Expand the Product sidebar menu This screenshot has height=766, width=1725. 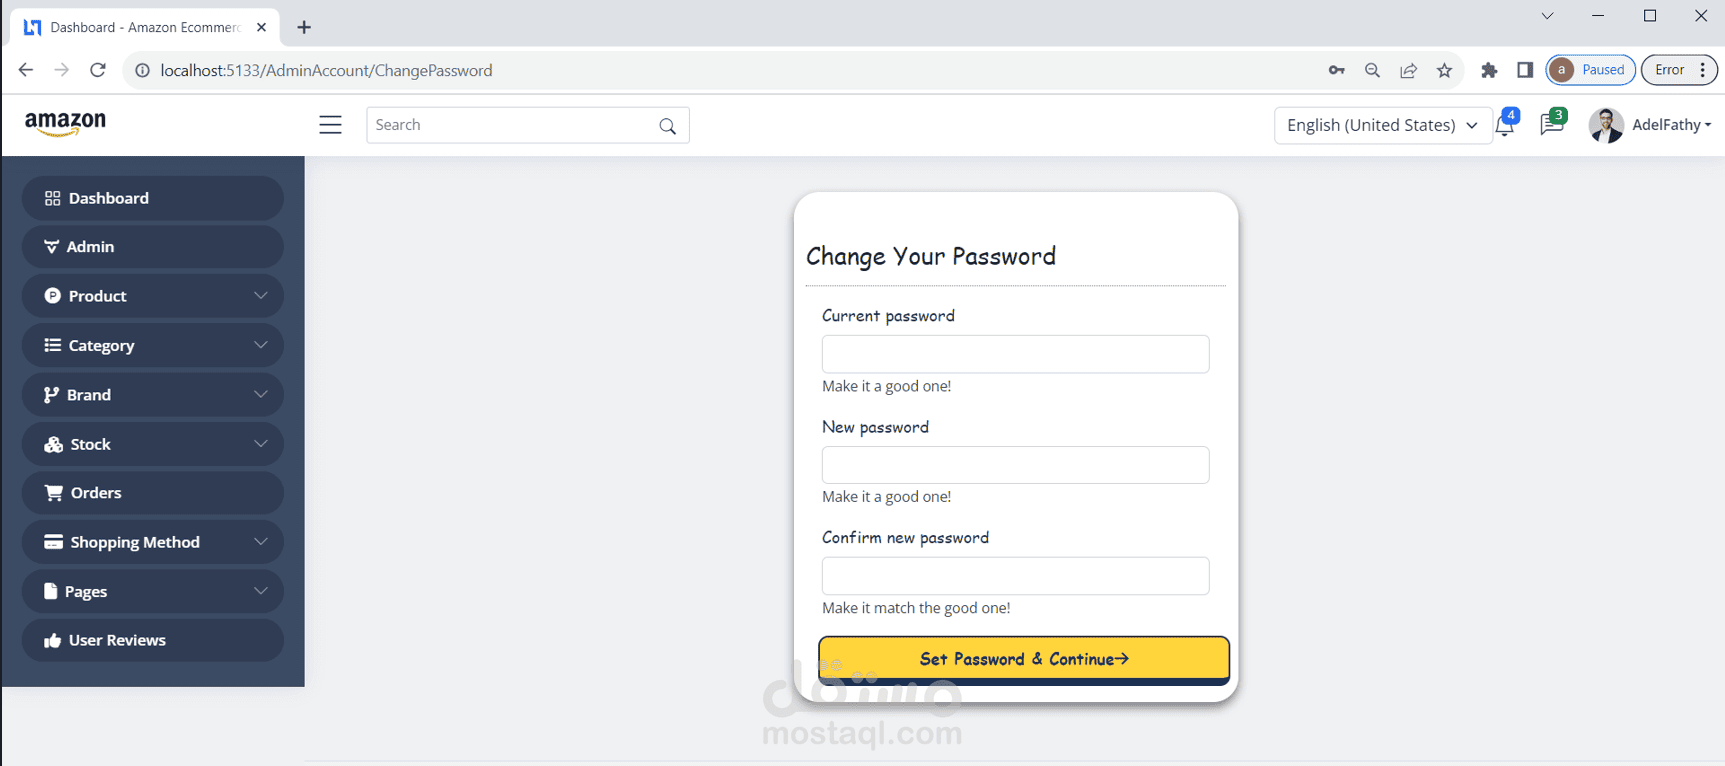click(153, 296)
